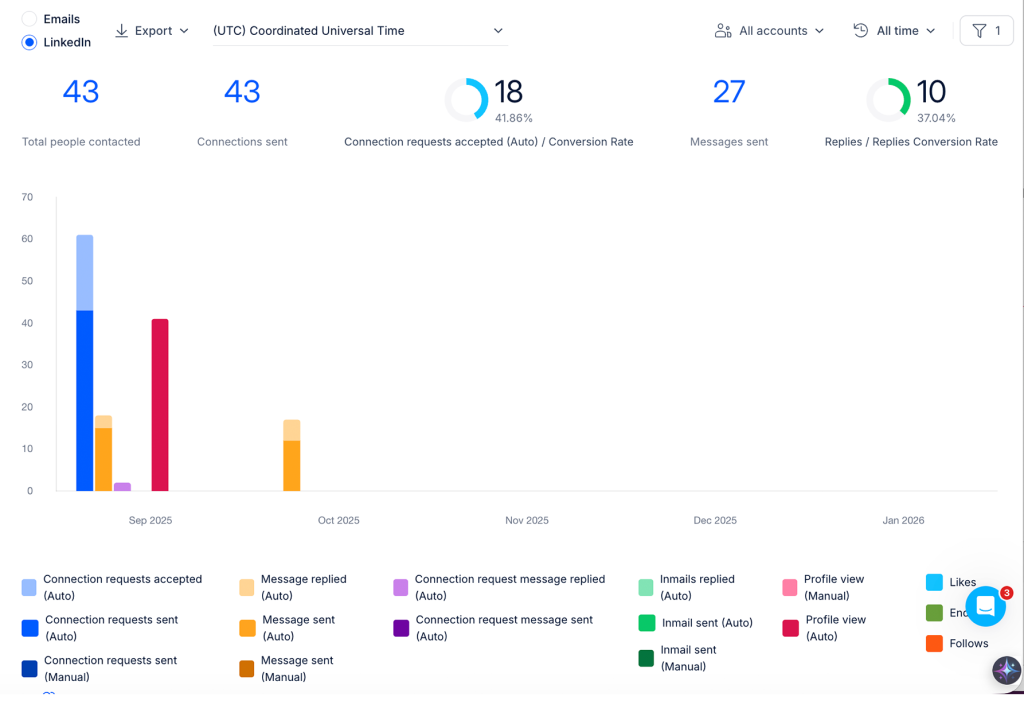Open the filter funnel icon
The height and width of the screenshot is (724, 1024).
[x=979, y=31]
